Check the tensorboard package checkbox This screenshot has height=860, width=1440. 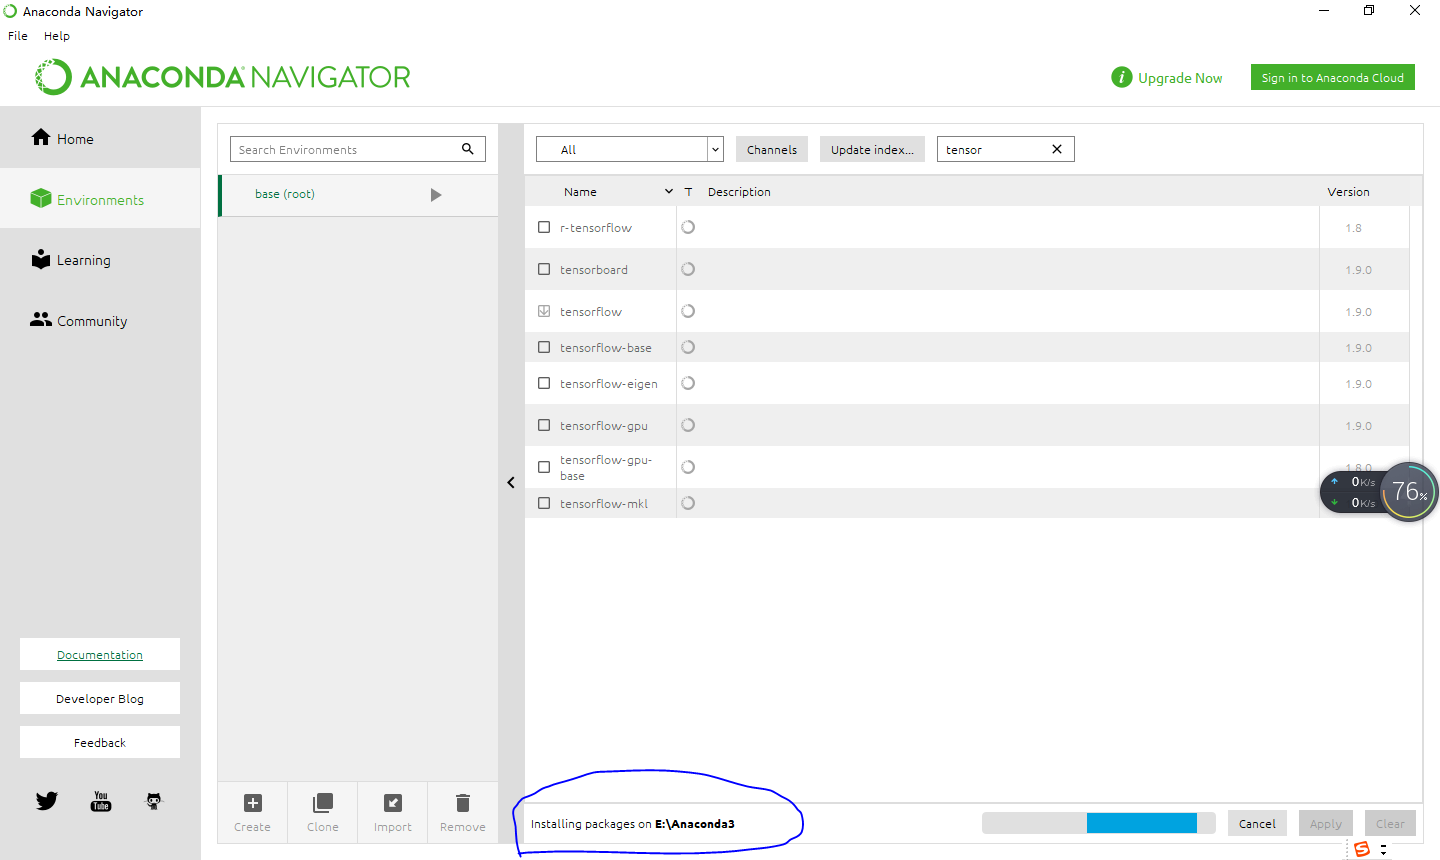[x=544, y=269]
